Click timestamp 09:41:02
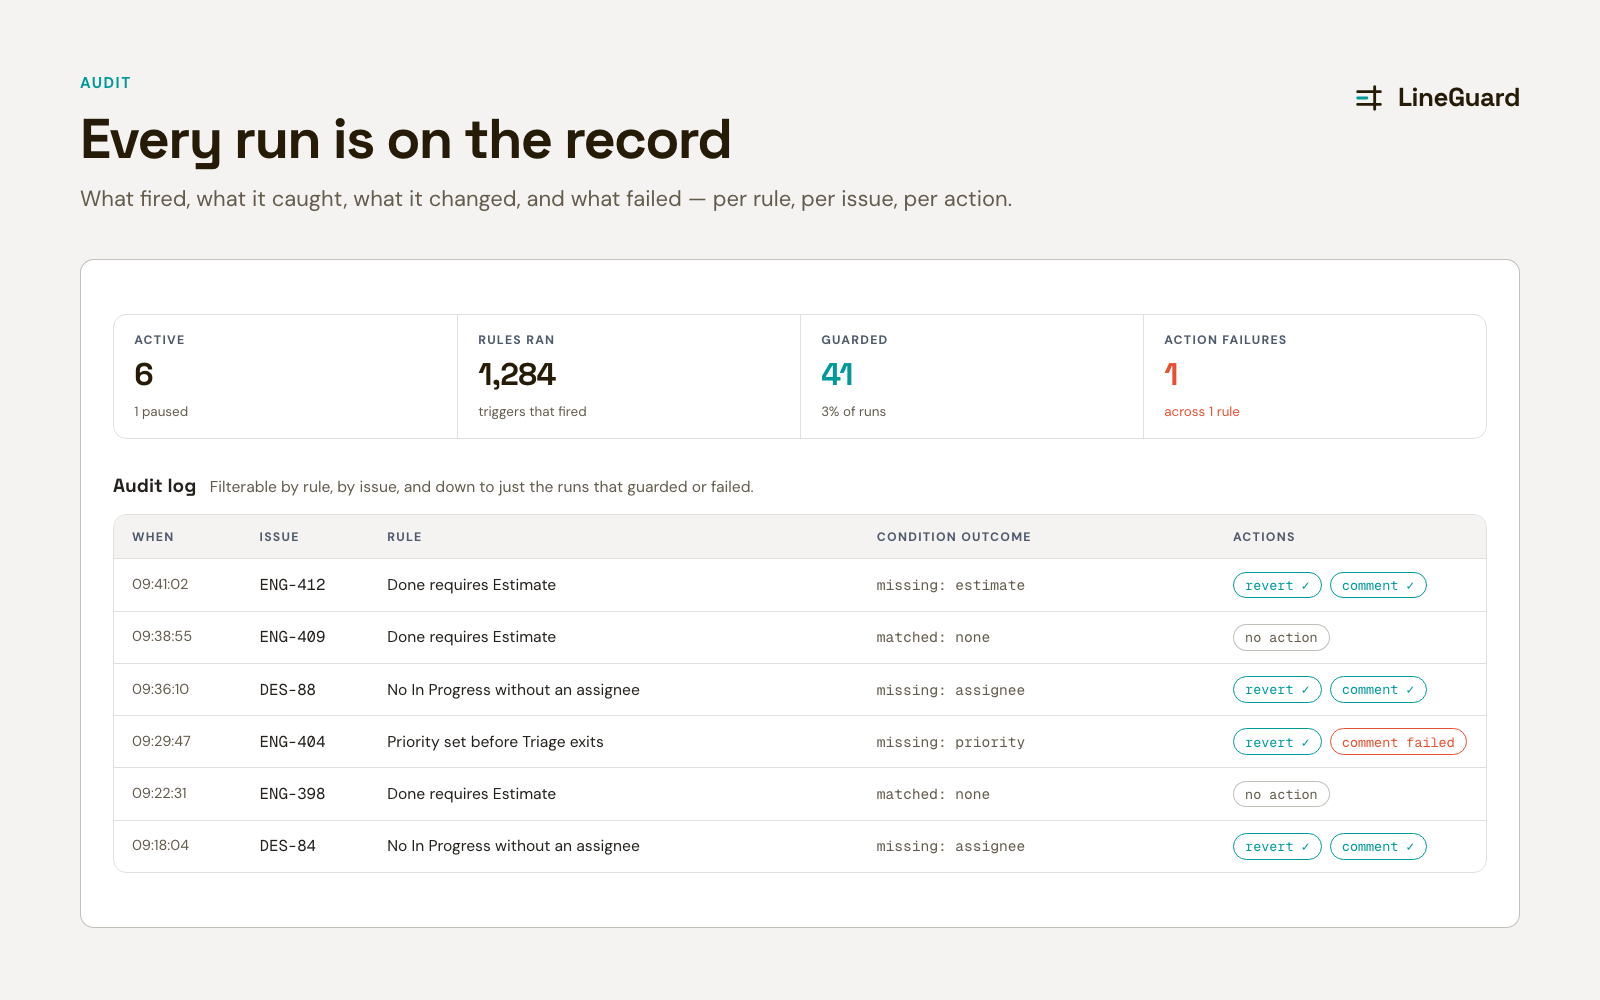This screenshot has width=1600, height=1000. pos(160,584)
